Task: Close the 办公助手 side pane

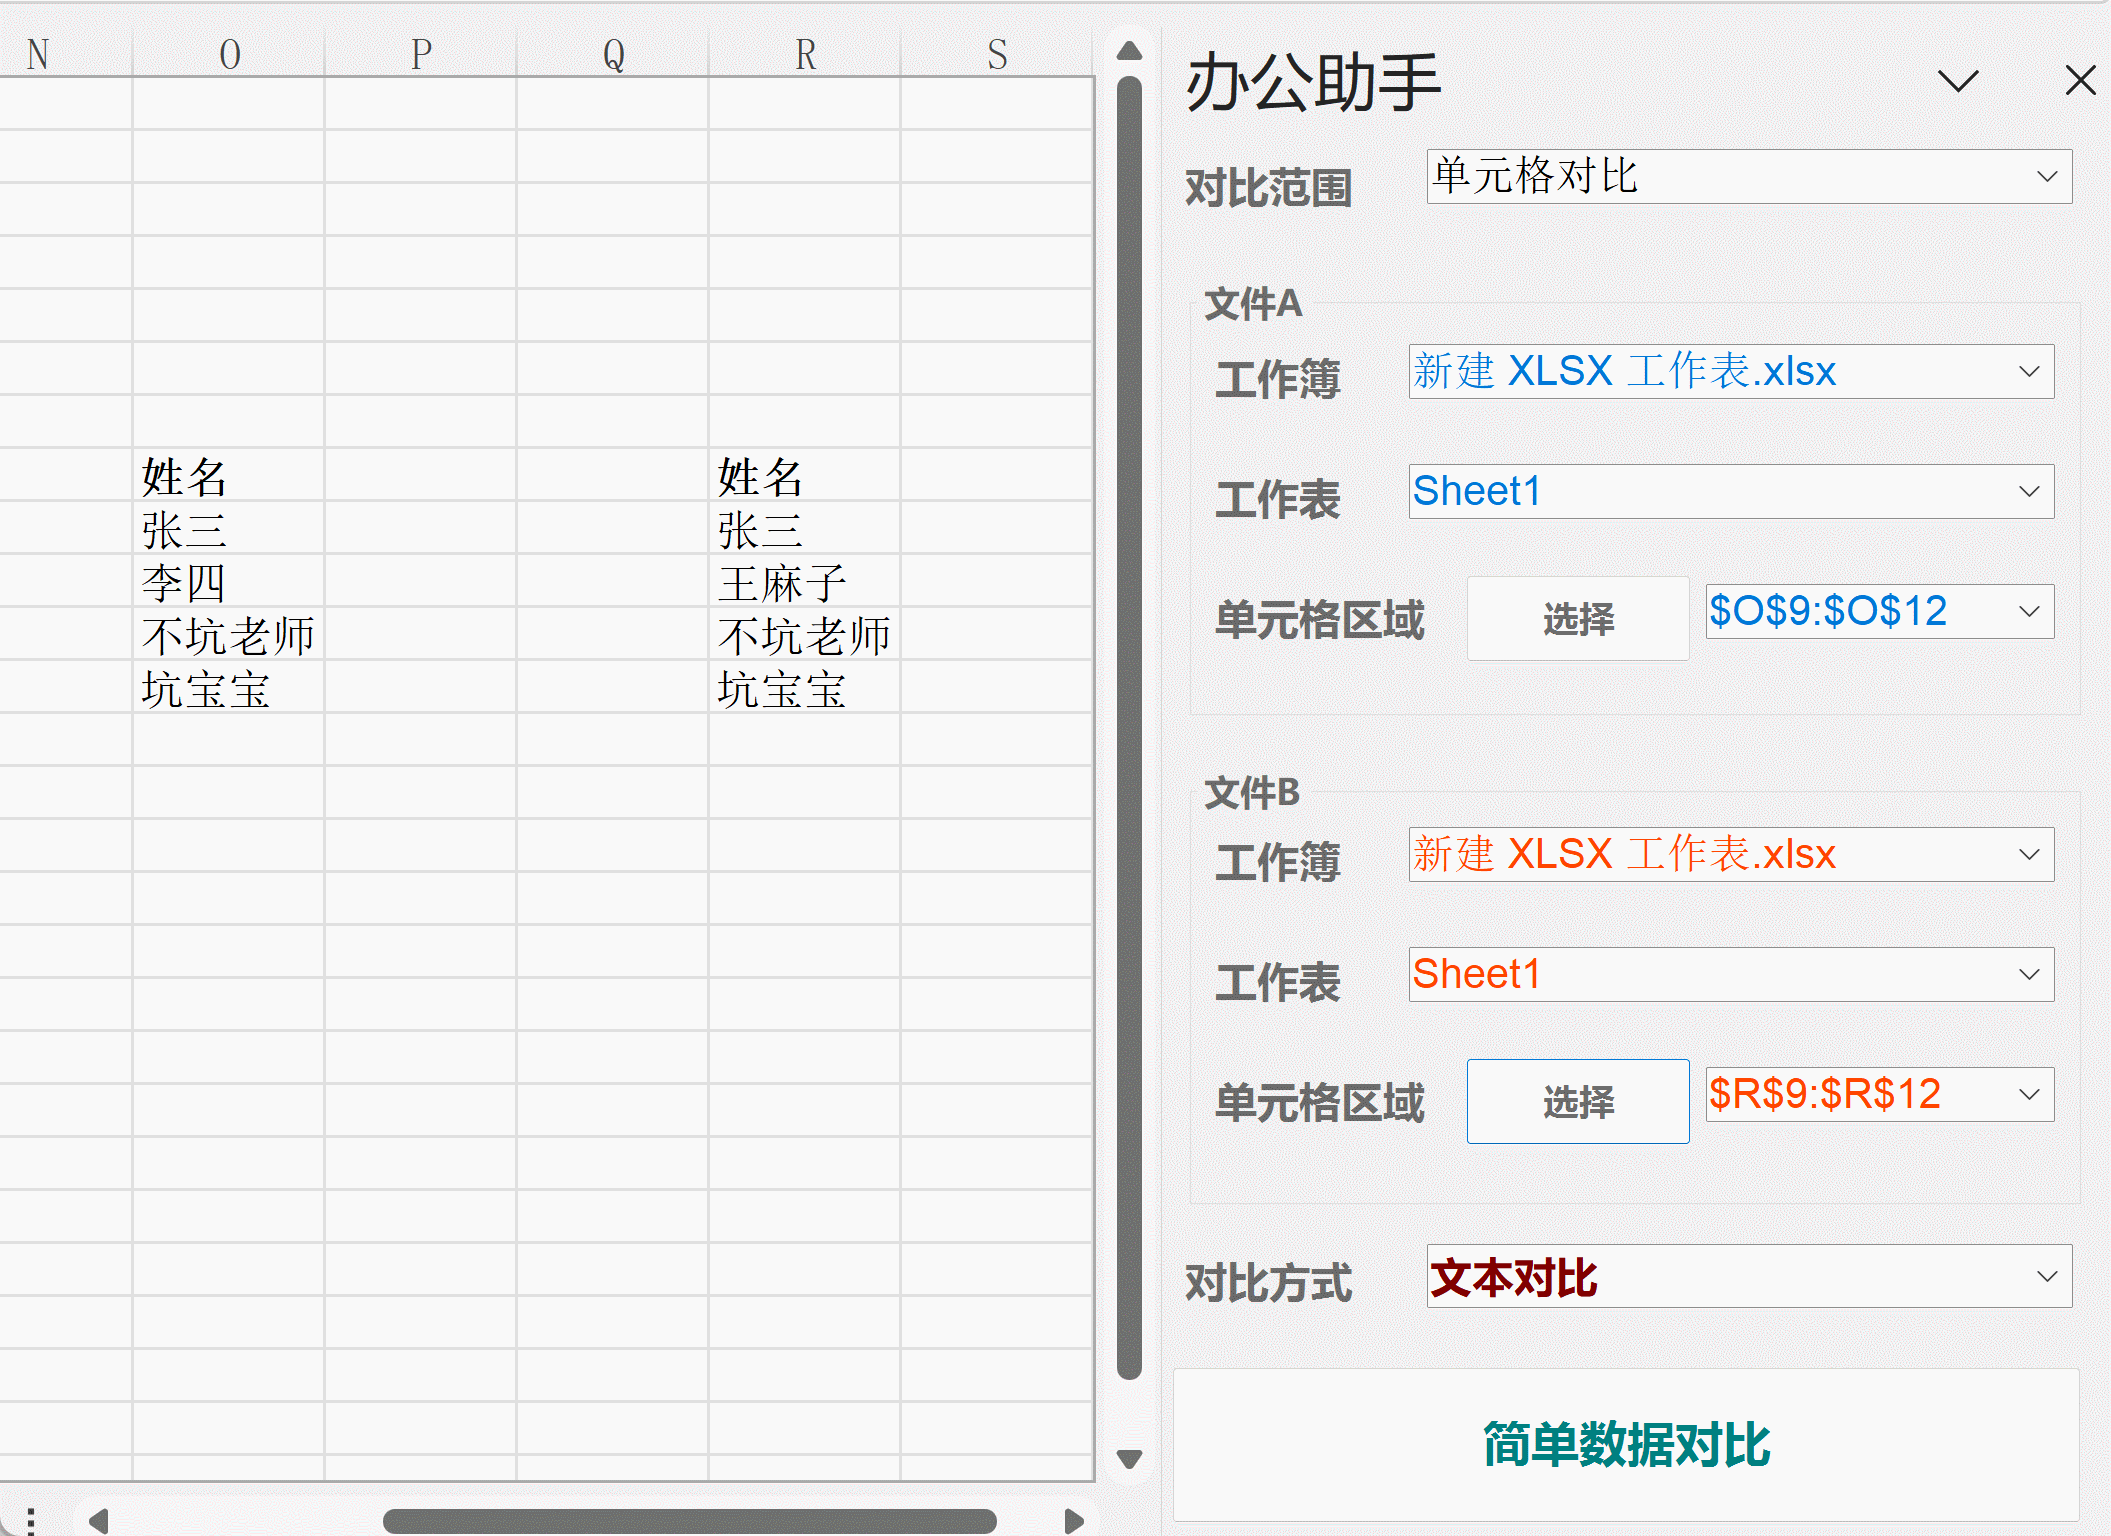Action: click(2080, 81)
